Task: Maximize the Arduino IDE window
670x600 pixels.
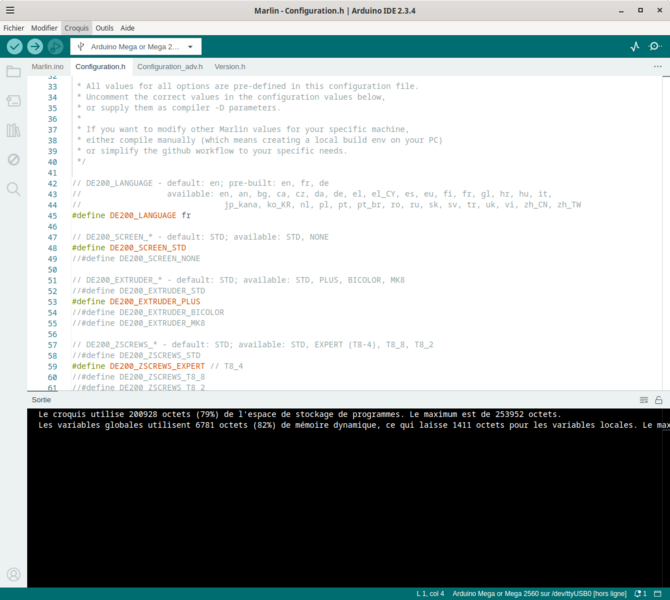Action: pos(640,10)
